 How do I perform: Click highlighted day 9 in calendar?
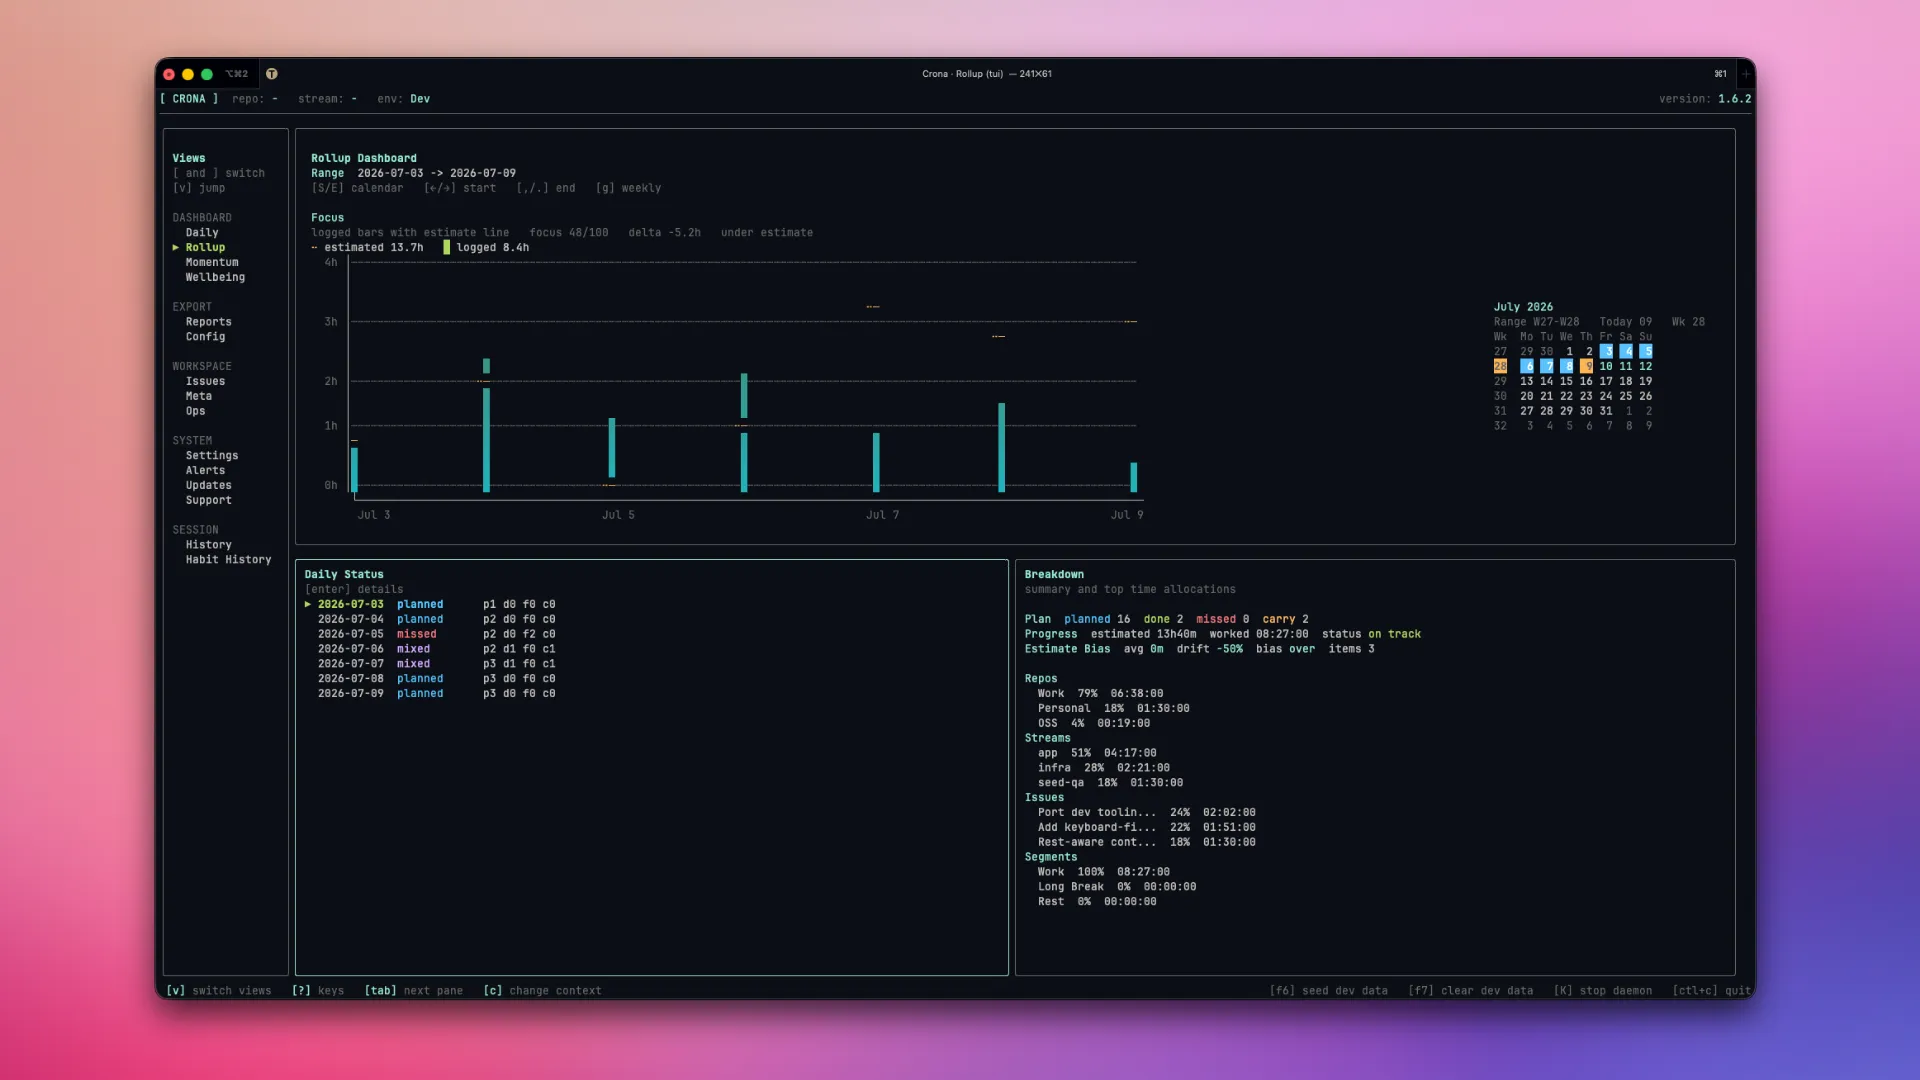click(1587, 367)
